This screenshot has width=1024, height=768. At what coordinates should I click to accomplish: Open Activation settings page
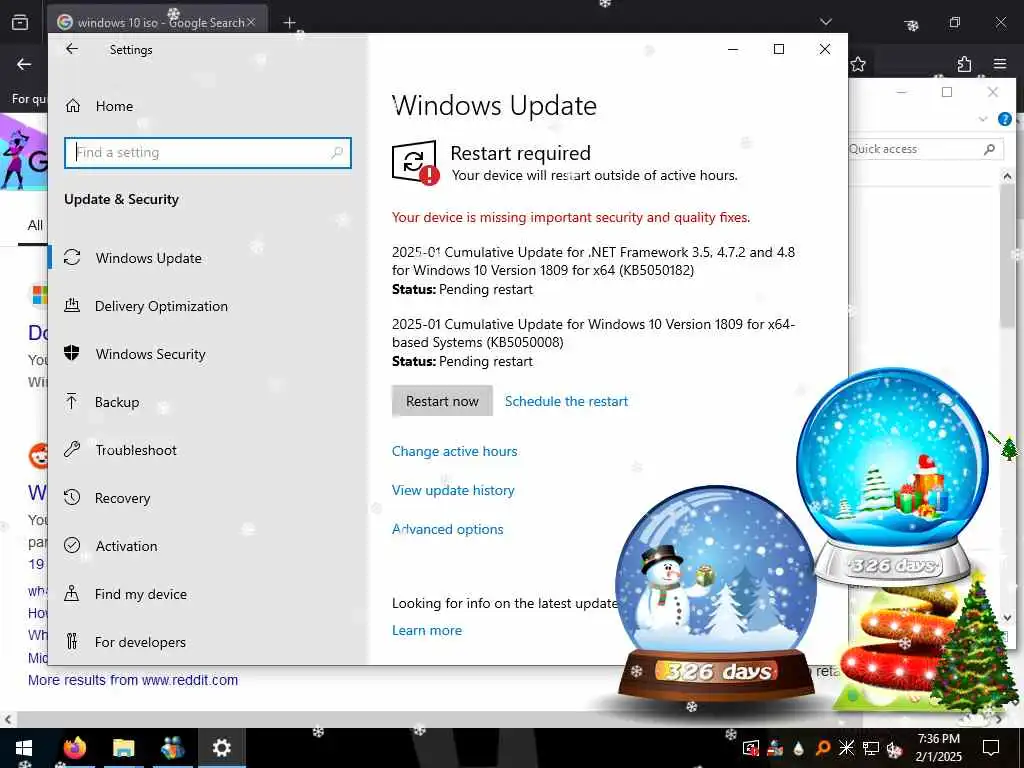126,546
